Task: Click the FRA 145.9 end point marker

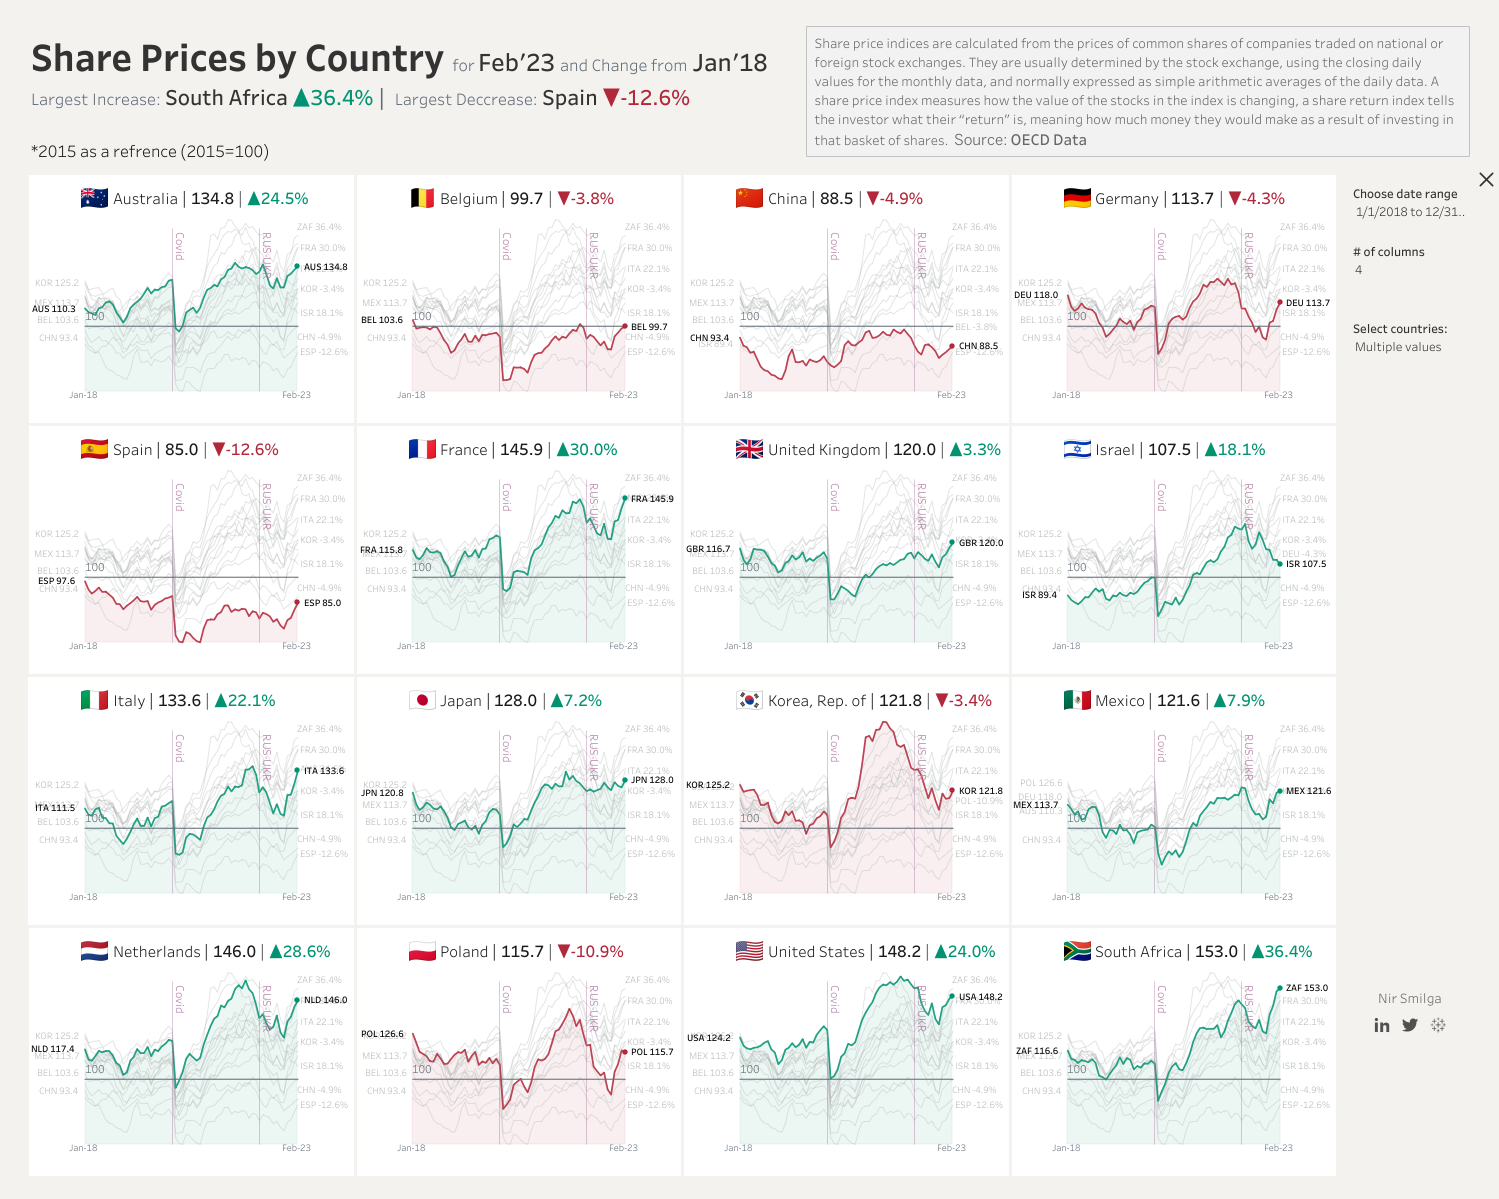Action: point(625,498)
